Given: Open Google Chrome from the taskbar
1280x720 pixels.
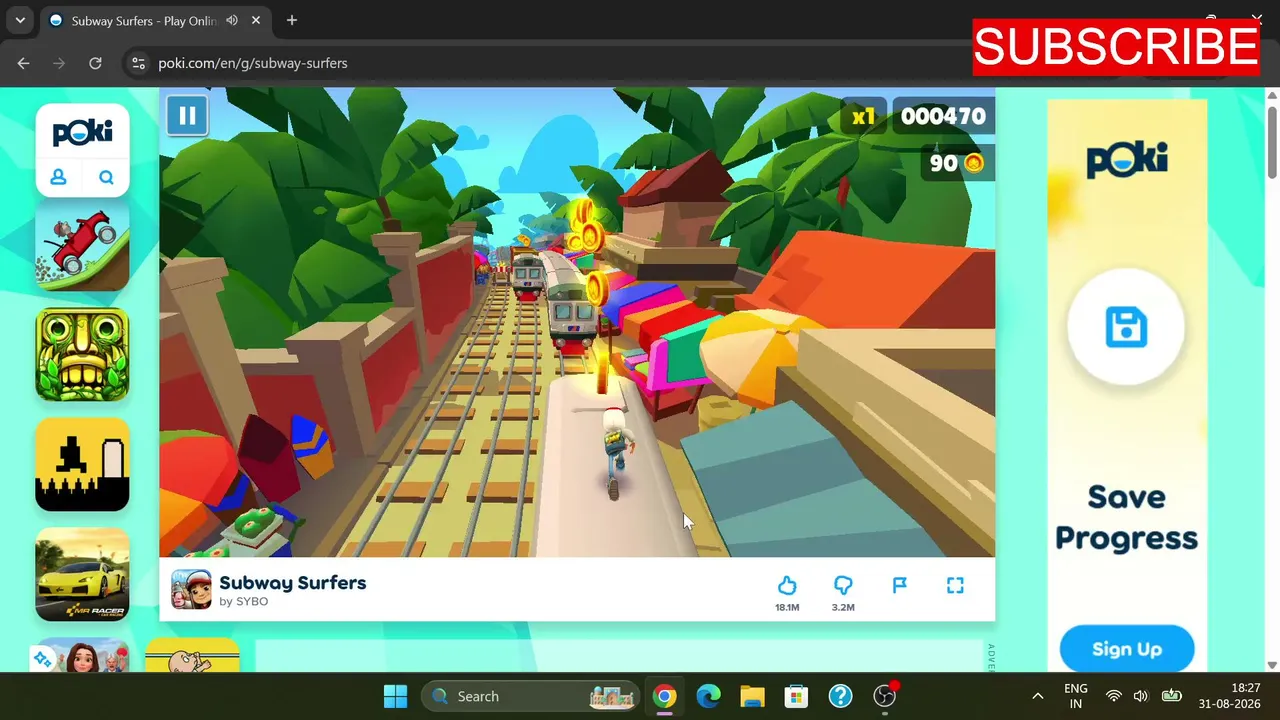Looking at the screenshot, I should [x=664, y=696].
